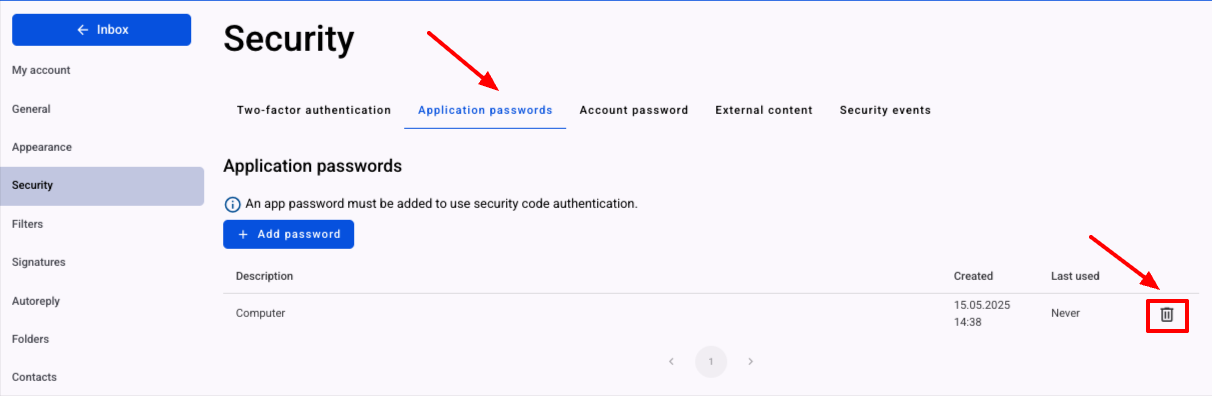This screenshot has width=1212, height=396.
Task: Go to previous page with left chevron
Action: [671, 361]
